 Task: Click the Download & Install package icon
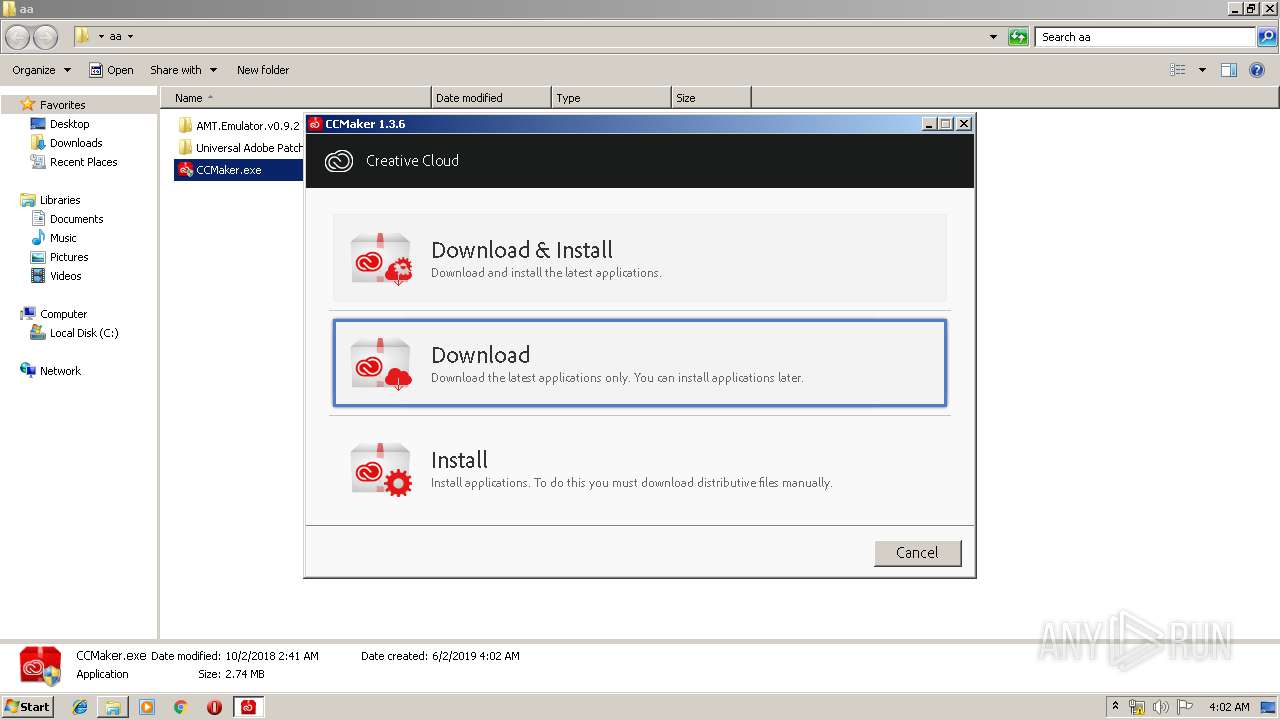(381, 259)
